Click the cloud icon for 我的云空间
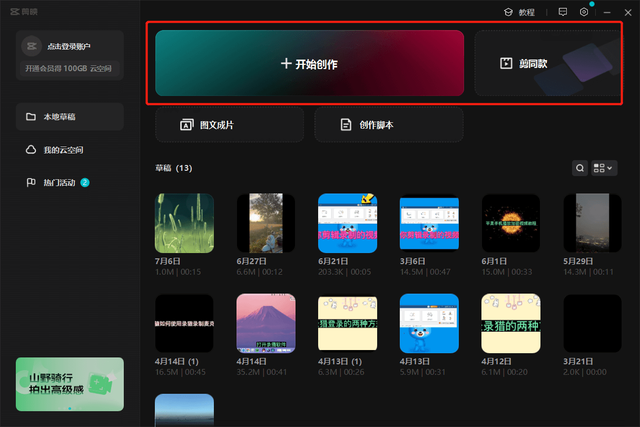Viewport: 640px width, 427px height. (31, 150)
